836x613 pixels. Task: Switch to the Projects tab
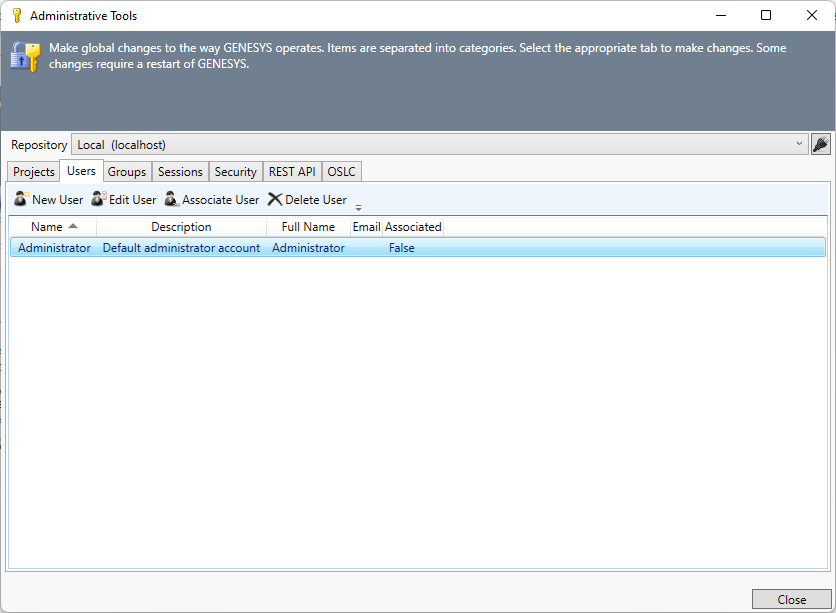[34, 172]
